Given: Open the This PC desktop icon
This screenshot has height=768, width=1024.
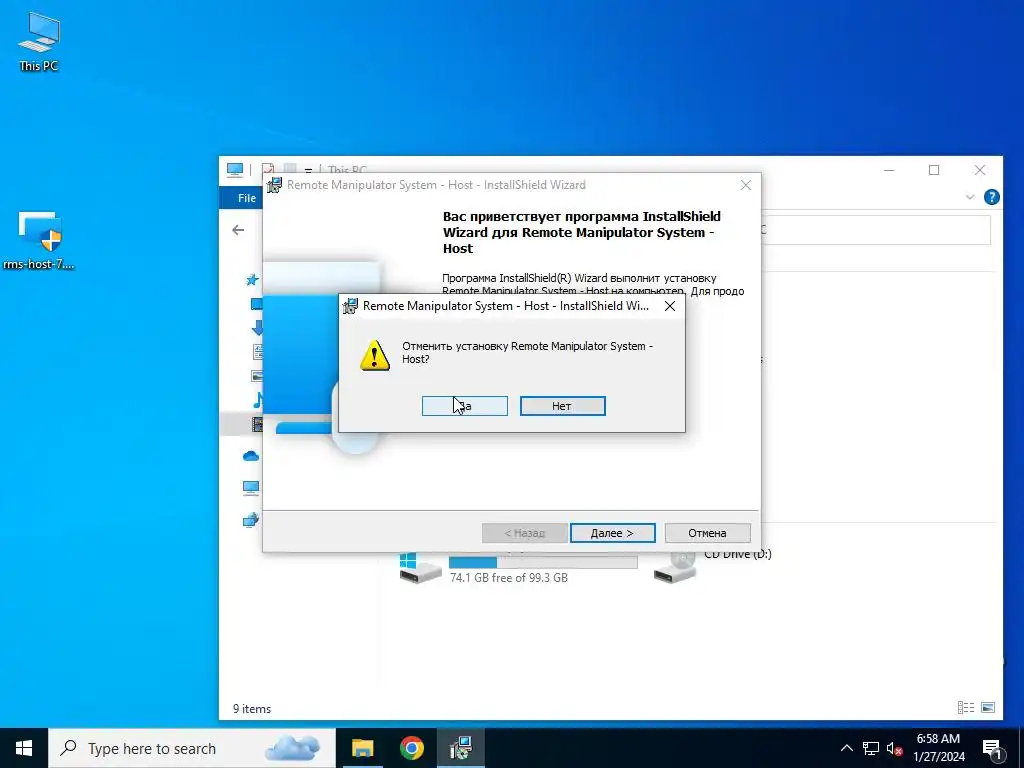Looking at the screenshot, I should [x=39, y=41].
